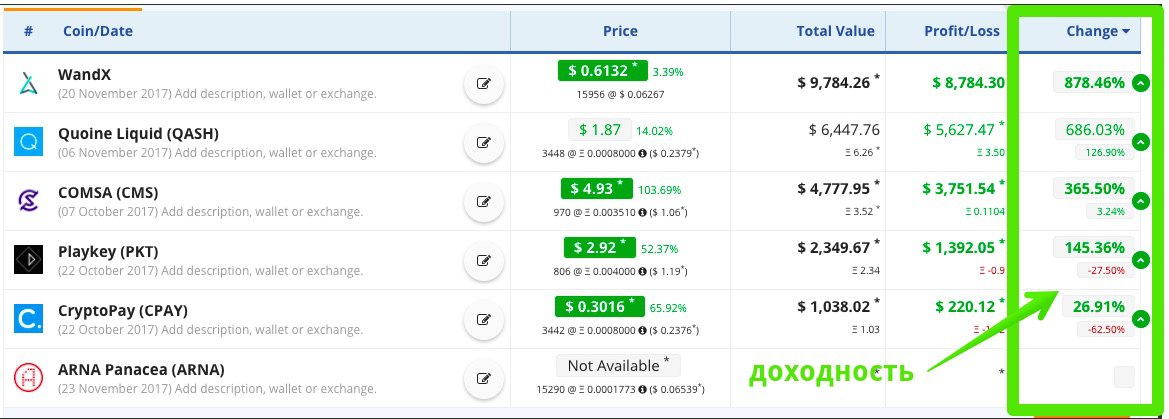
Task: Click the Playkey coin logo
Action: [29, 259]
